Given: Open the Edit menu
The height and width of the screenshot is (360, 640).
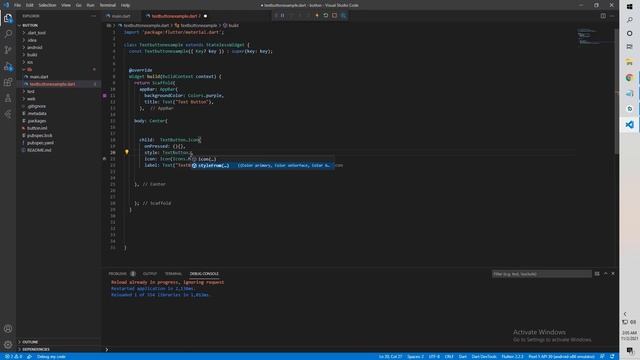Looking at the screenshot, I should click(x=30, y=5).
